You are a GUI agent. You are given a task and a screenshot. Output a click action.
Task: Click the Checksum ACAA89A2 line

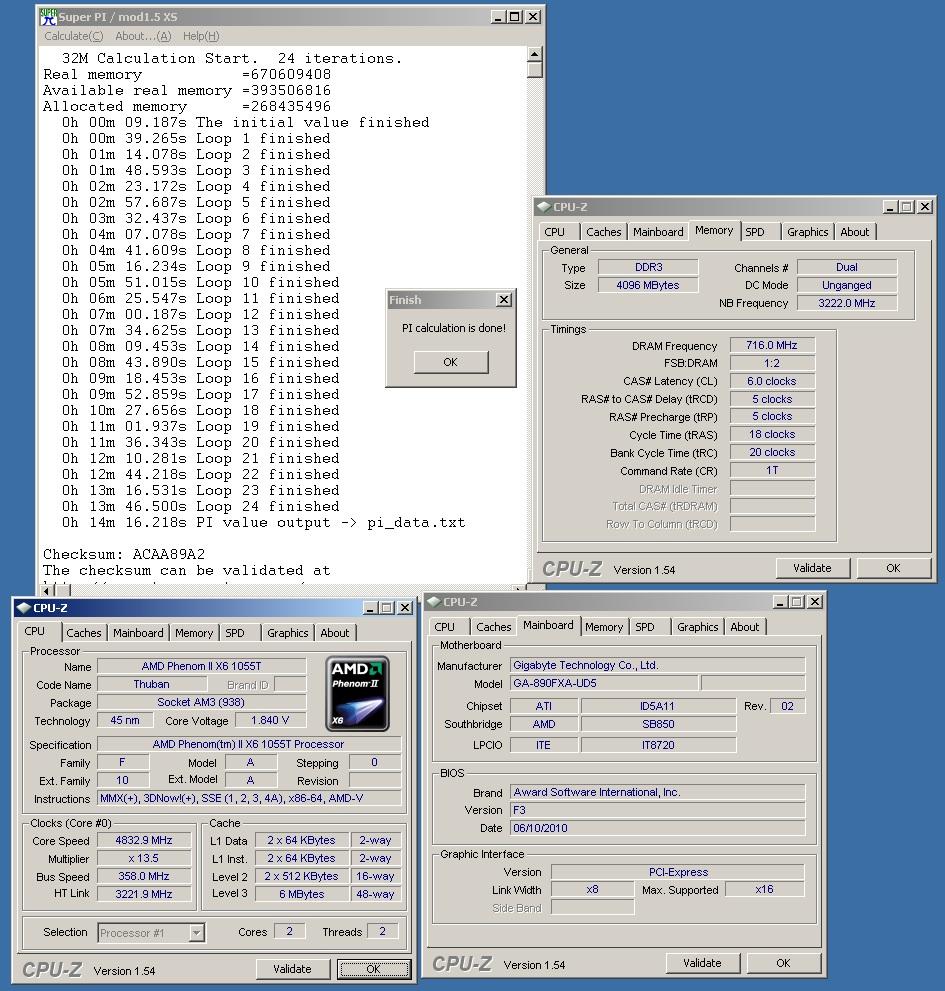click(x=124, y=554)
